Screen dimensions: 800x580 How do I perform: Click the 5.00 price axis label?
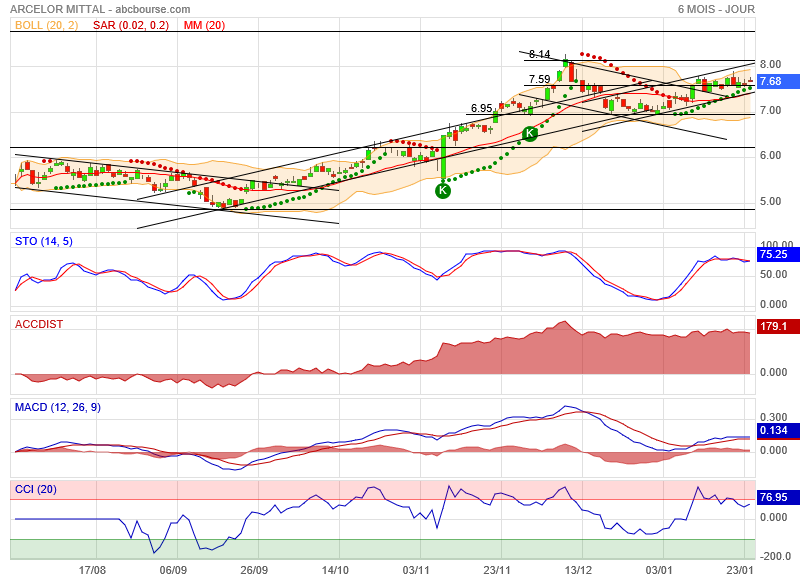pos(770,201)
